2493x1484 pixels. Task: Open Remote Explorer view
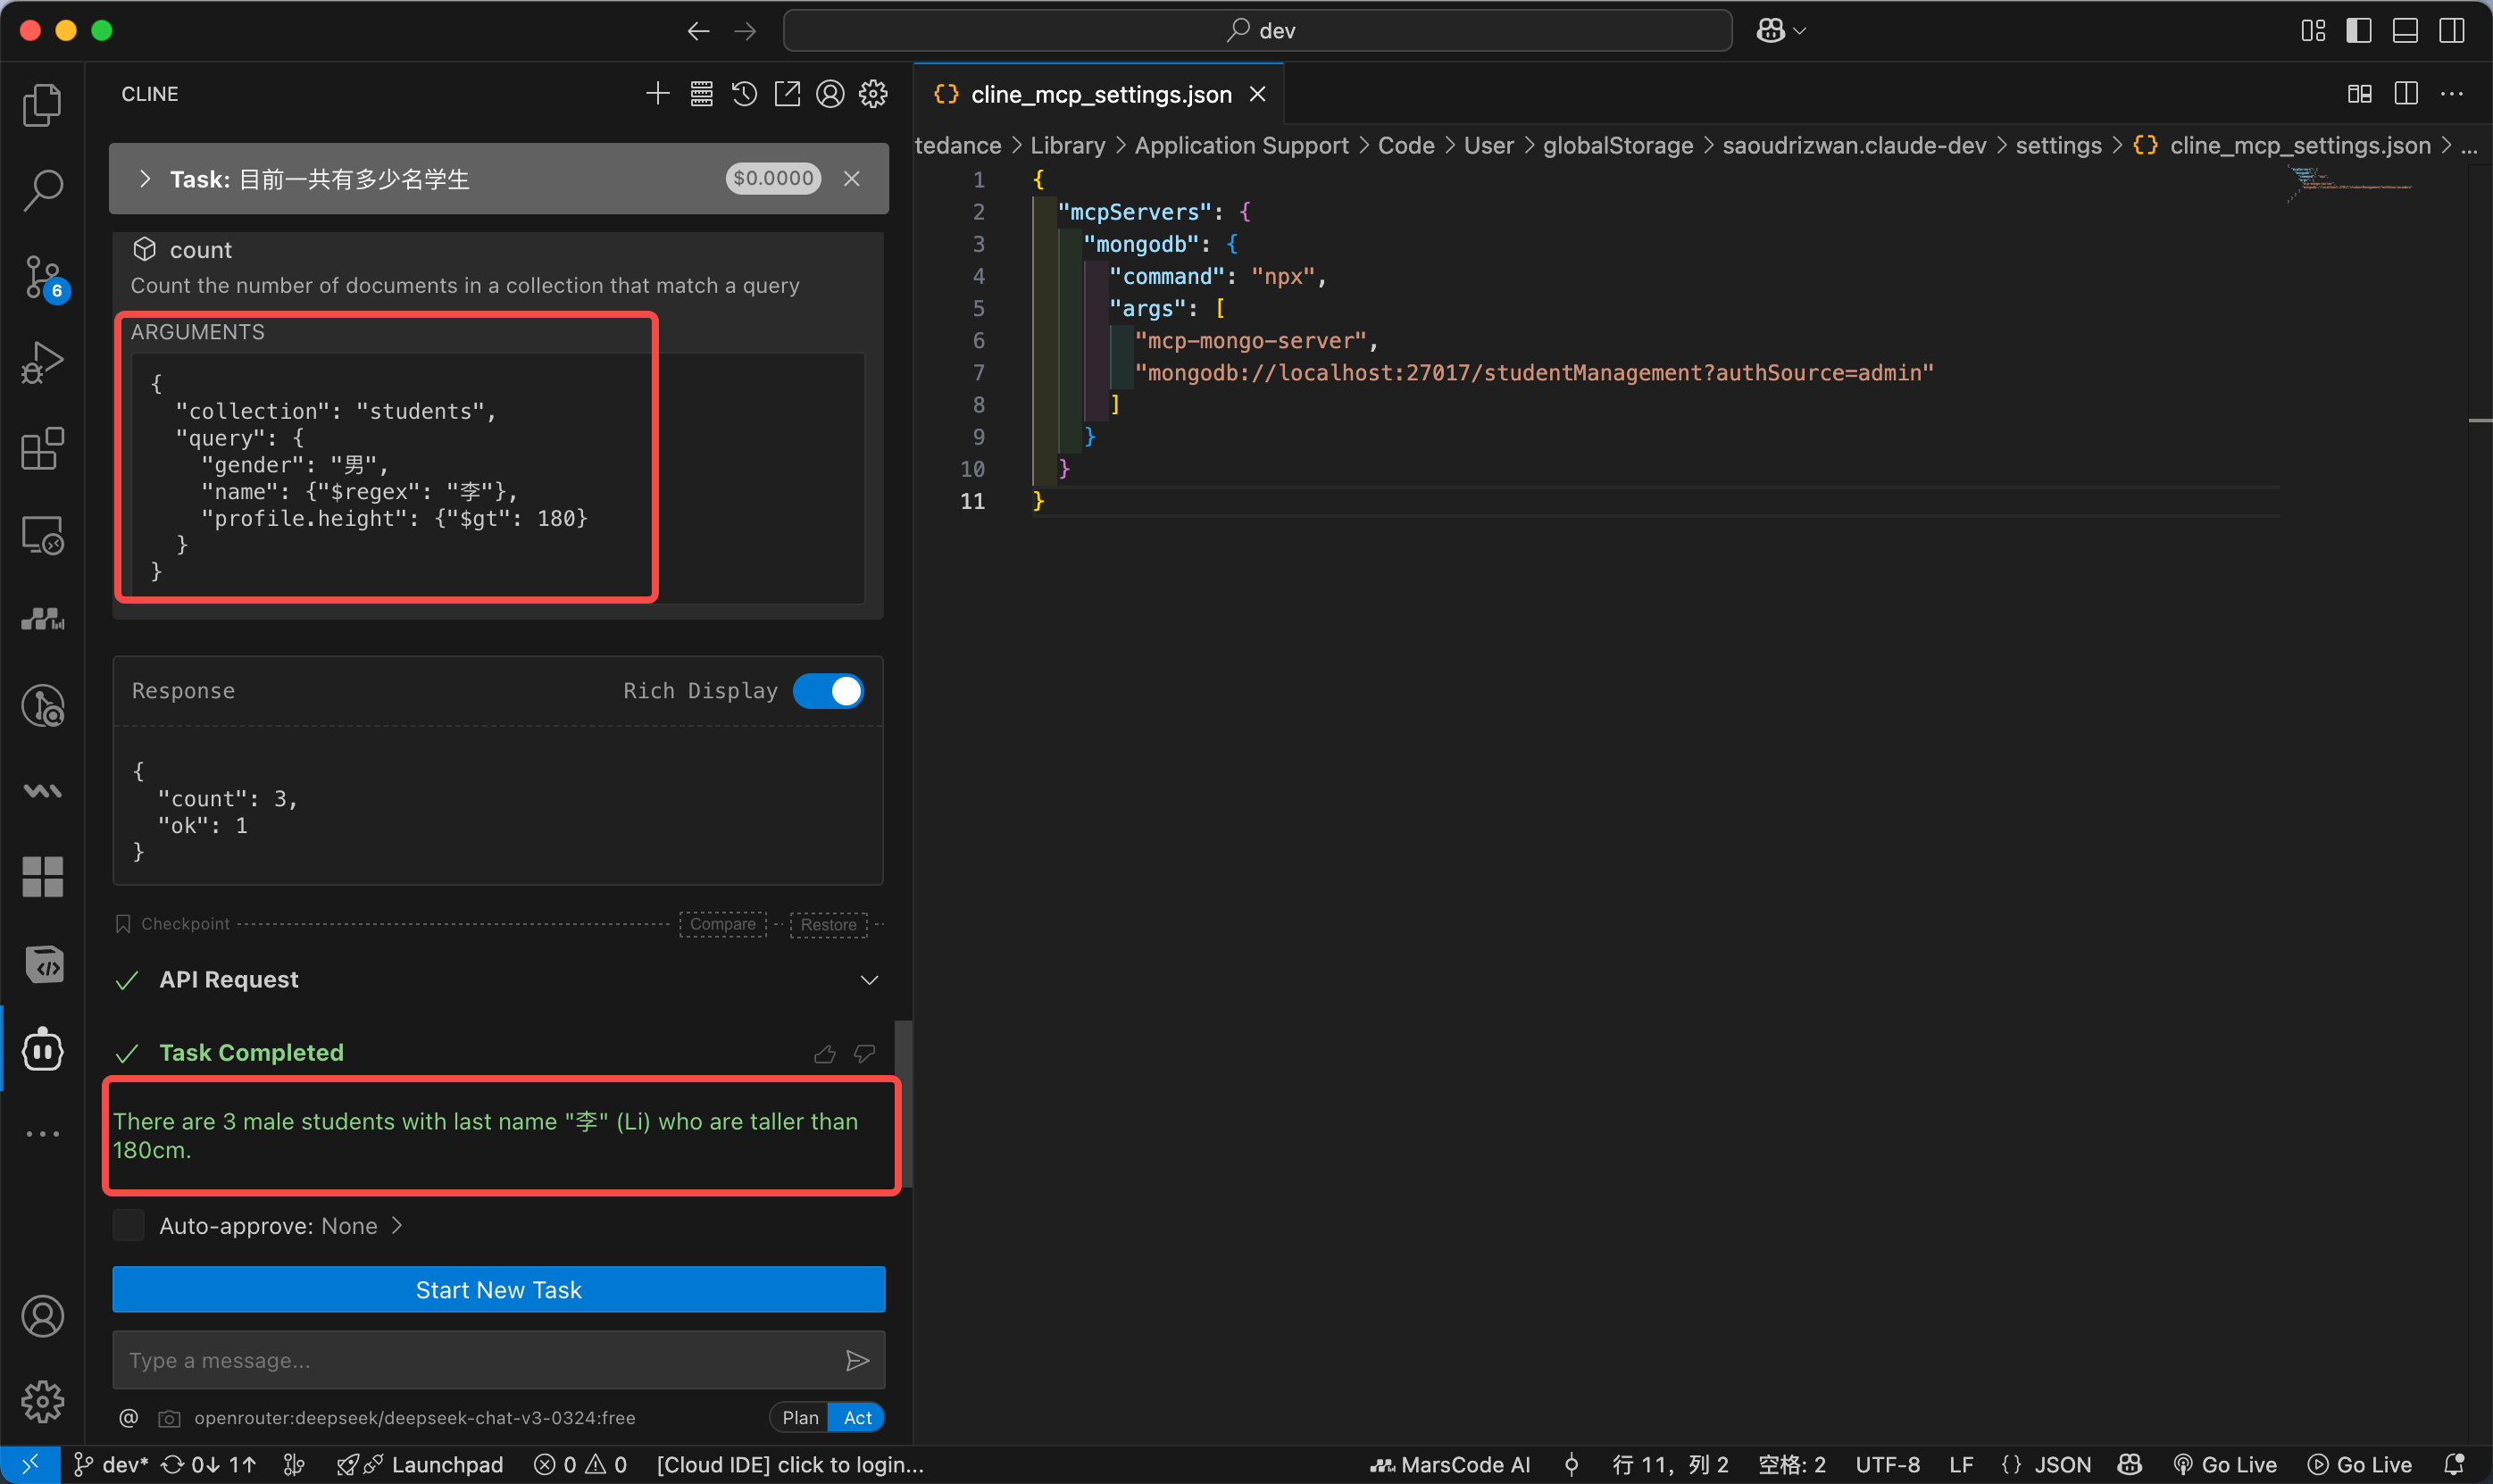tap(42, 535)
